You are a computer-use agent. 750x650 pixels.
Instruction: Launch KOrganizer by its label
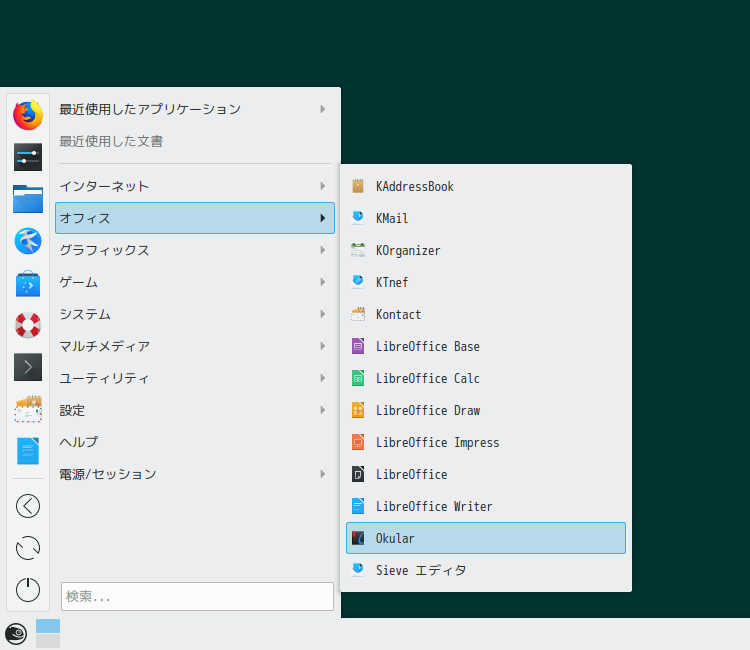(x=408, y=251)
